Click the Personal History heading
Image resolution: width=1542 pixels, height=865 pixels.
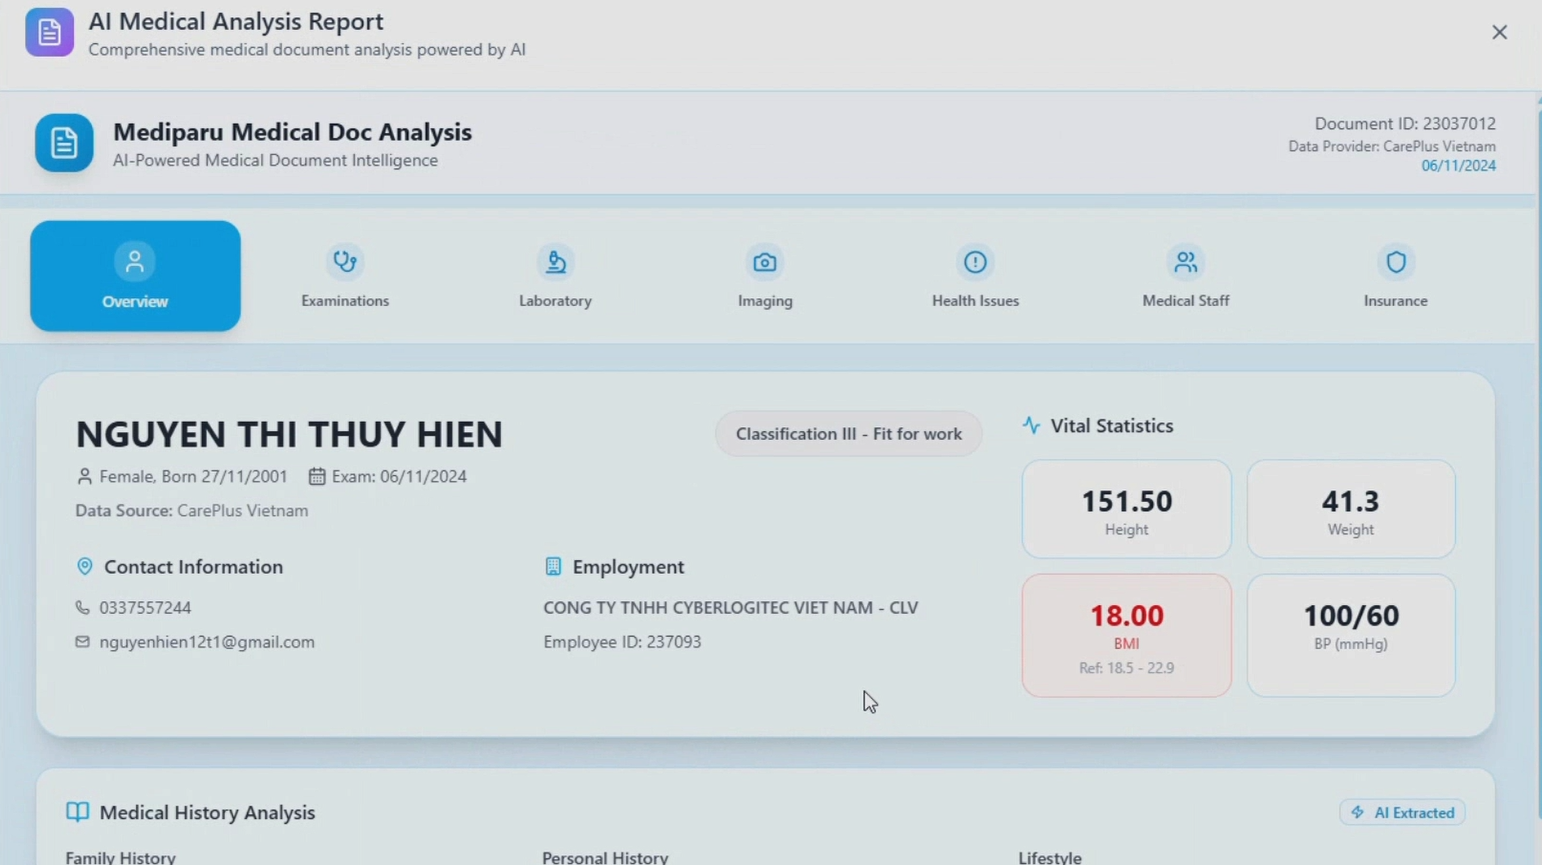point(605,857)
